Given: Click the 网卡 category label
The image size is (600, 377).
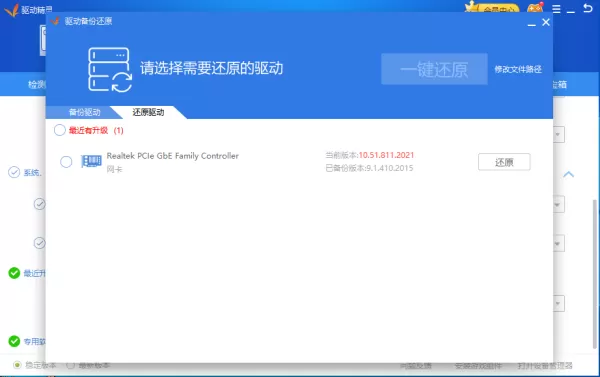Looking at the screenshot, I should pyautogui.click(x=114, y=169).
